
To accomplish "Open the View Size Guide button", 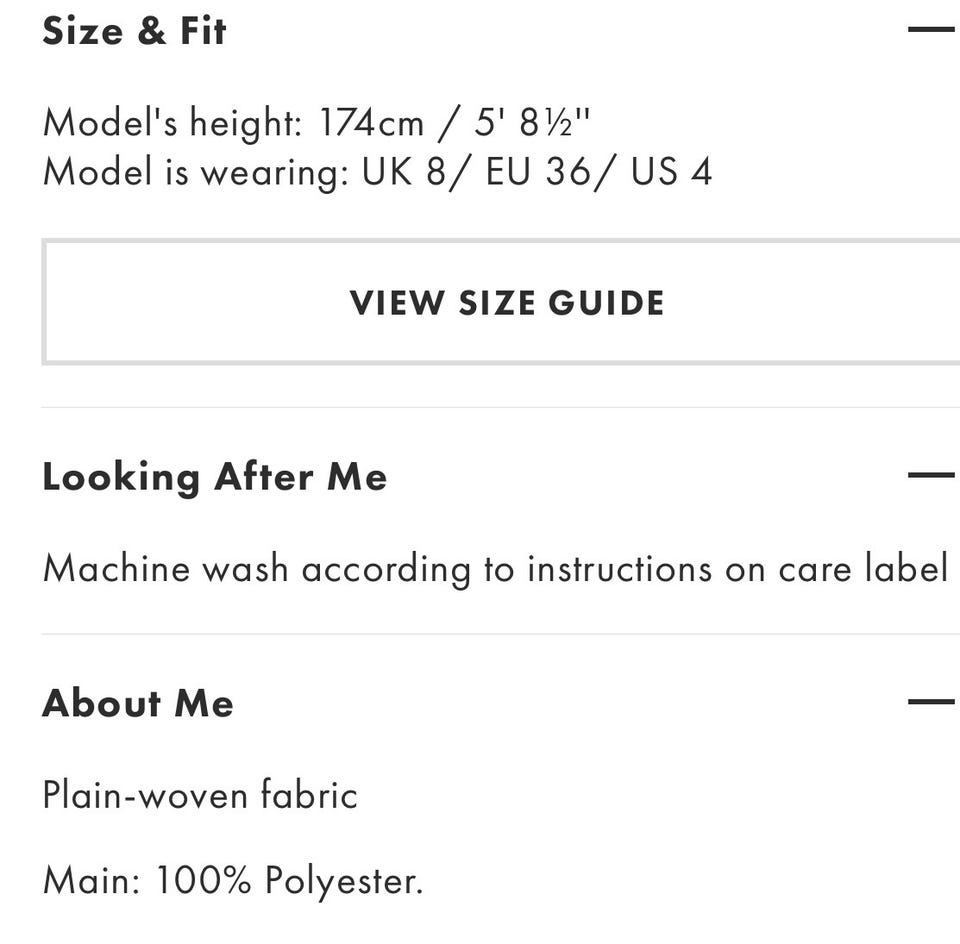I will click(x=506, y=303).
